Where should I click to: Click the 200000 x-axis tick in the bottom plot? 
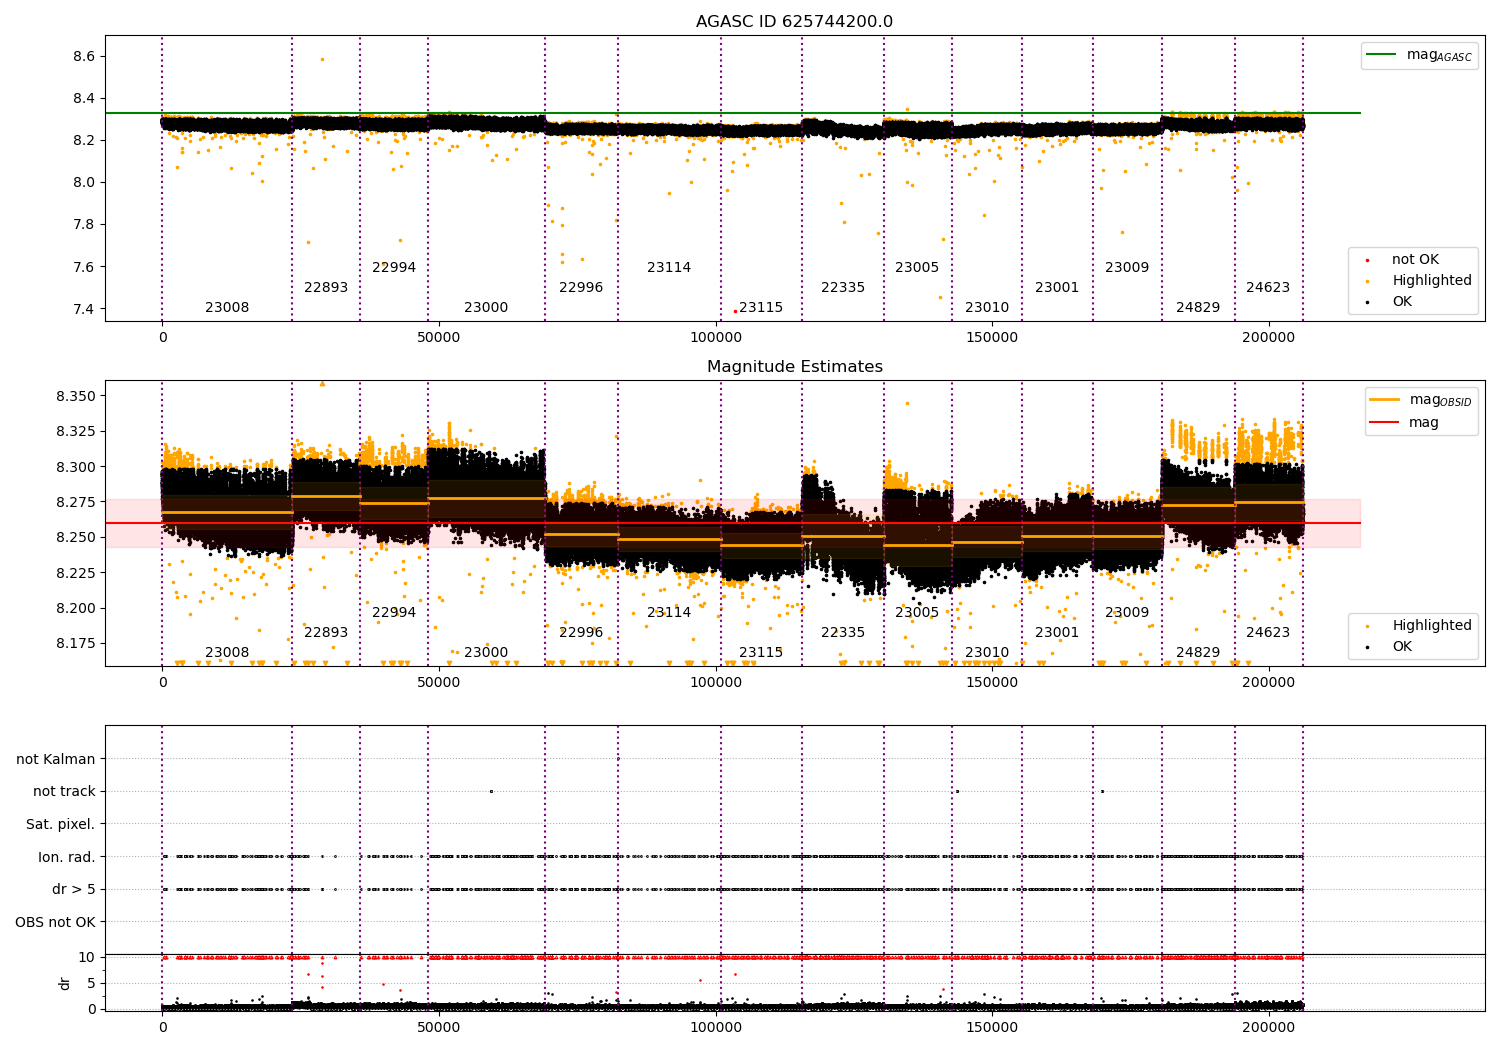[x=1268, y=1027]
